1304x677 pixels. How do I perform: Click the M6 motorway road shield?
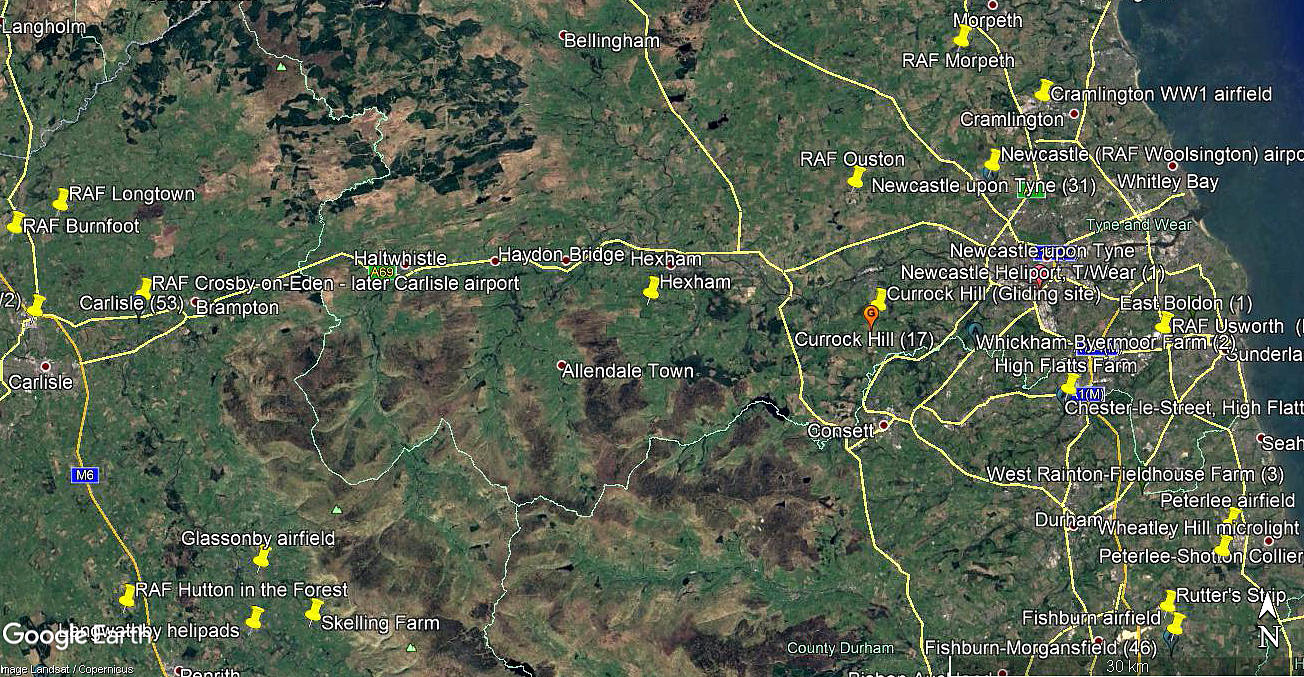point(85,475)
